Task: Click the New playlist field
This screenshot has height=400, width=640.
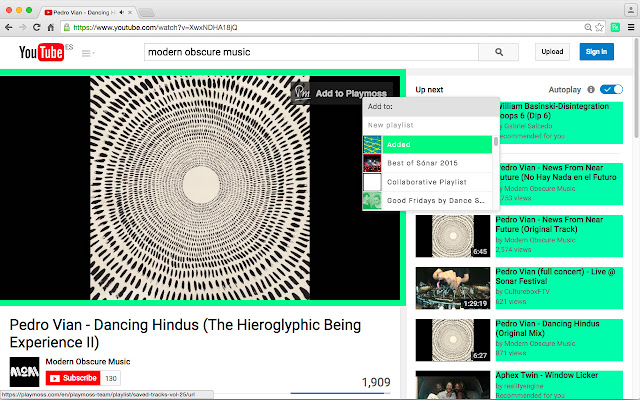Action: coord(431,125)
